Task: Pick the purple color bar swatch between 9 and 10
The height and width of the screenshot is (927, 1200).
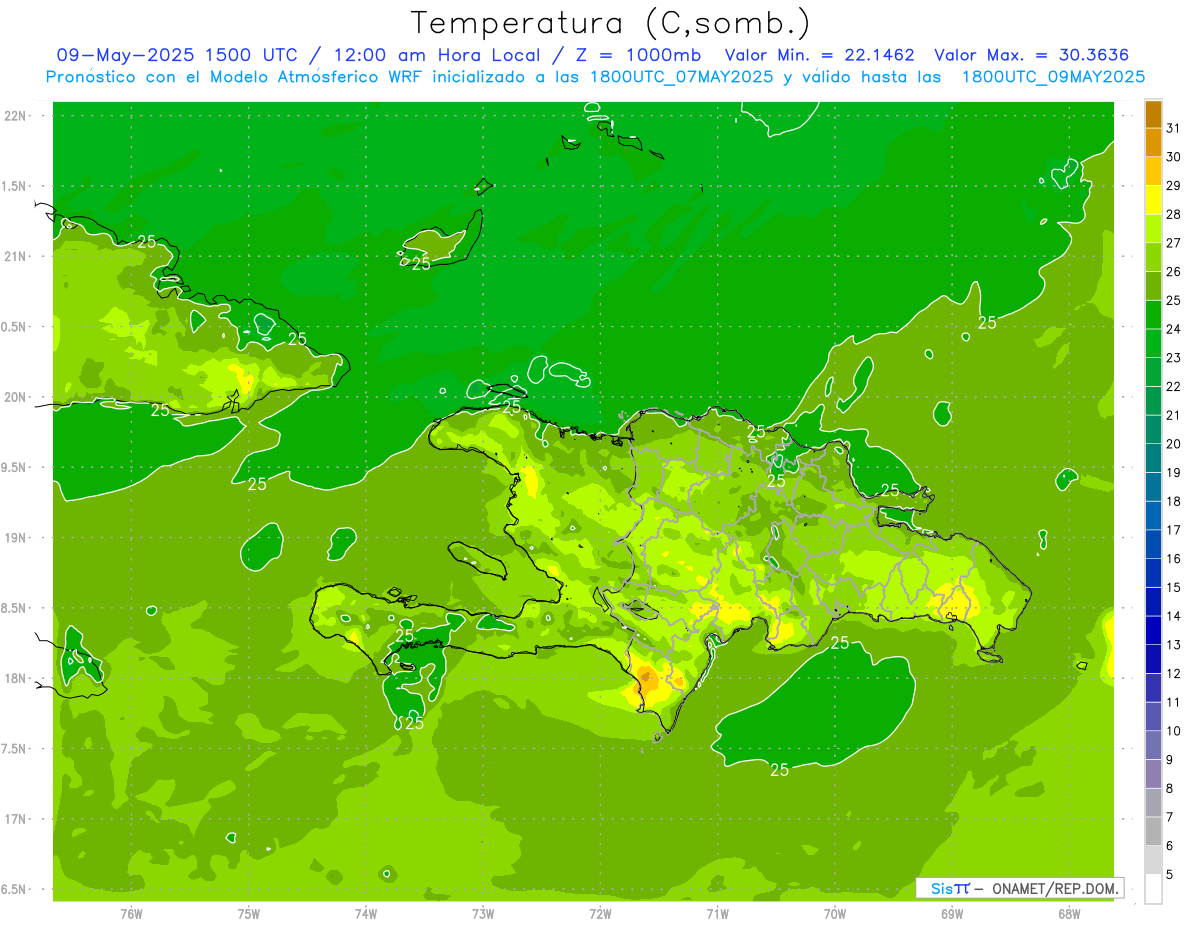Action: [x=1153, y=746]
